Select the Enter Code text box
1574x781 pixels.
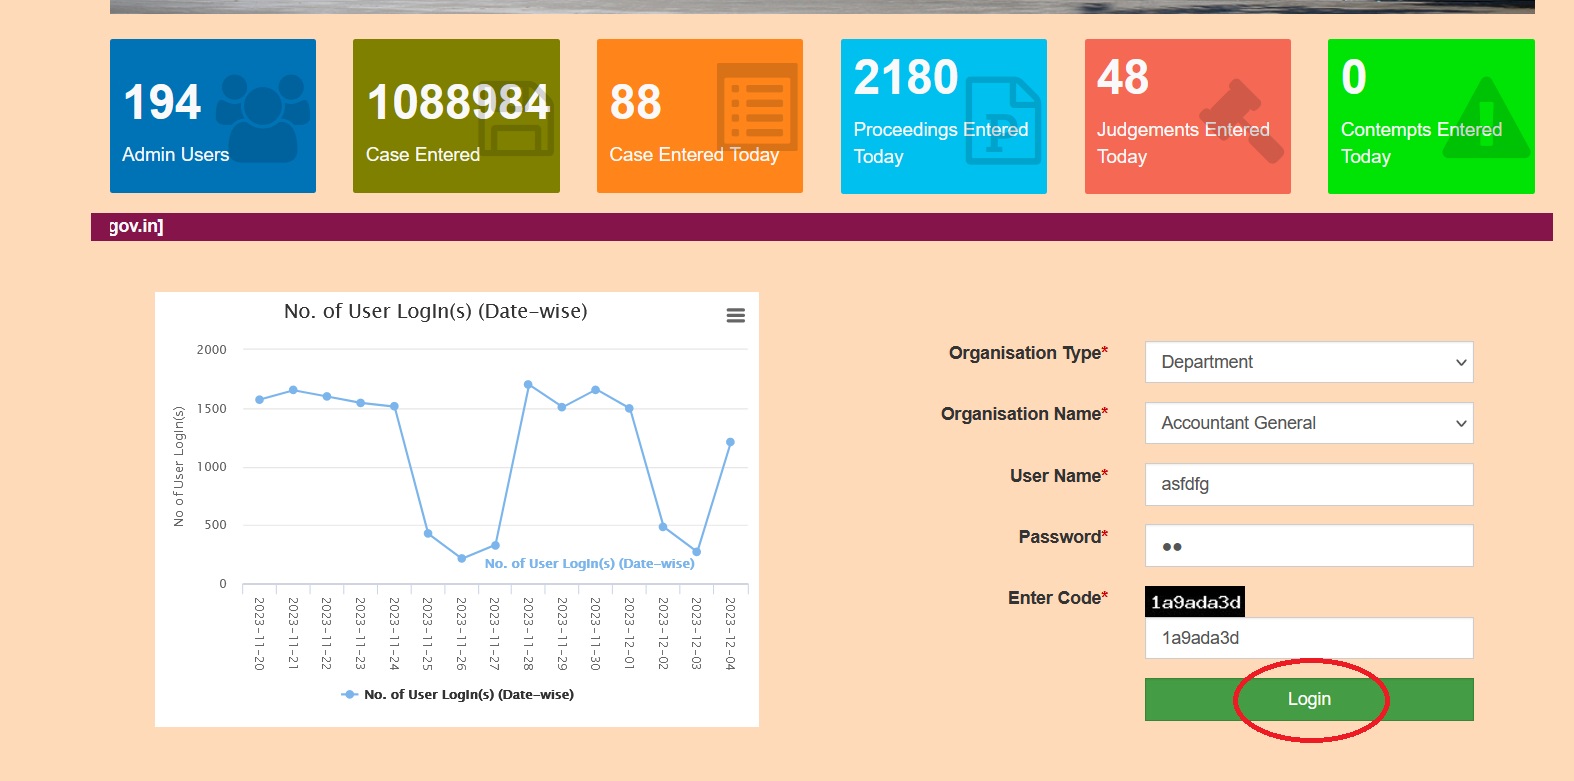click(1308, 638)
